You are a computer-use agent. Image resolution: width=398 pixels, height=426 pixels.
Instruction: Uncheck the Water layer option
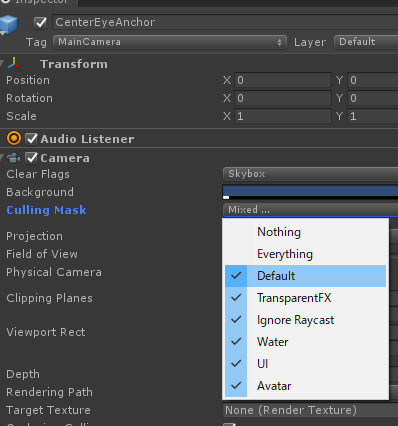pyautogui.click(x=305, y=342)
